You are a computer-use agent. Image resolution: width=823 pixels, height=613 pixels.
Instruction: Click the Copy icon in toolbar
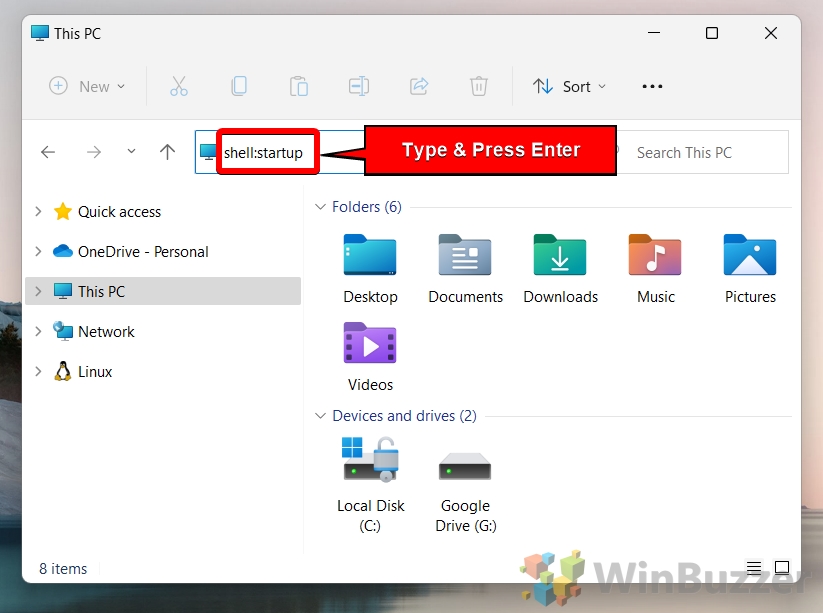tap(239, 86)
